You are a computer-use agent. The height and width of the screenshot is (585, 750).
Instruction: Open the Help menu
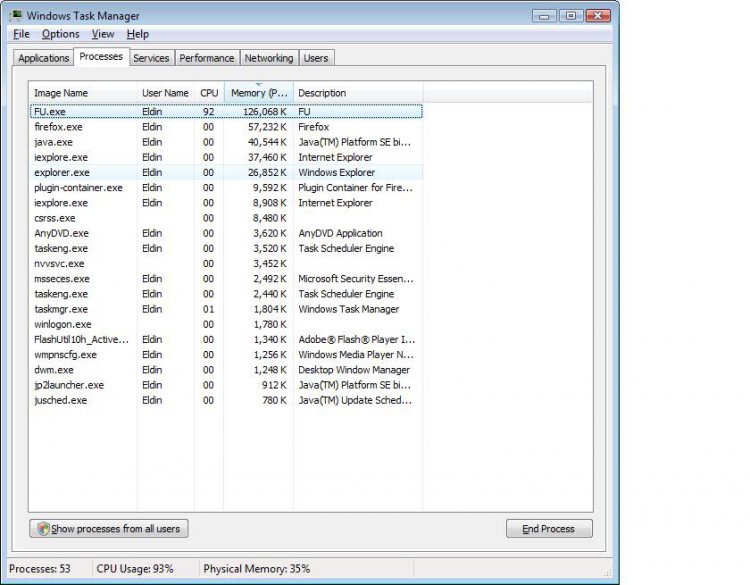click(138, 34)
